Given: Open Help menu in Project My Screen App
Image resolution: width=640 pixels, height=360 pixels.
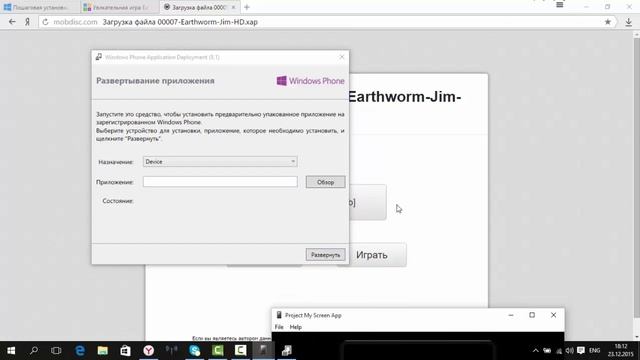Looking at the screenshot, I should (x=296, y=327).
